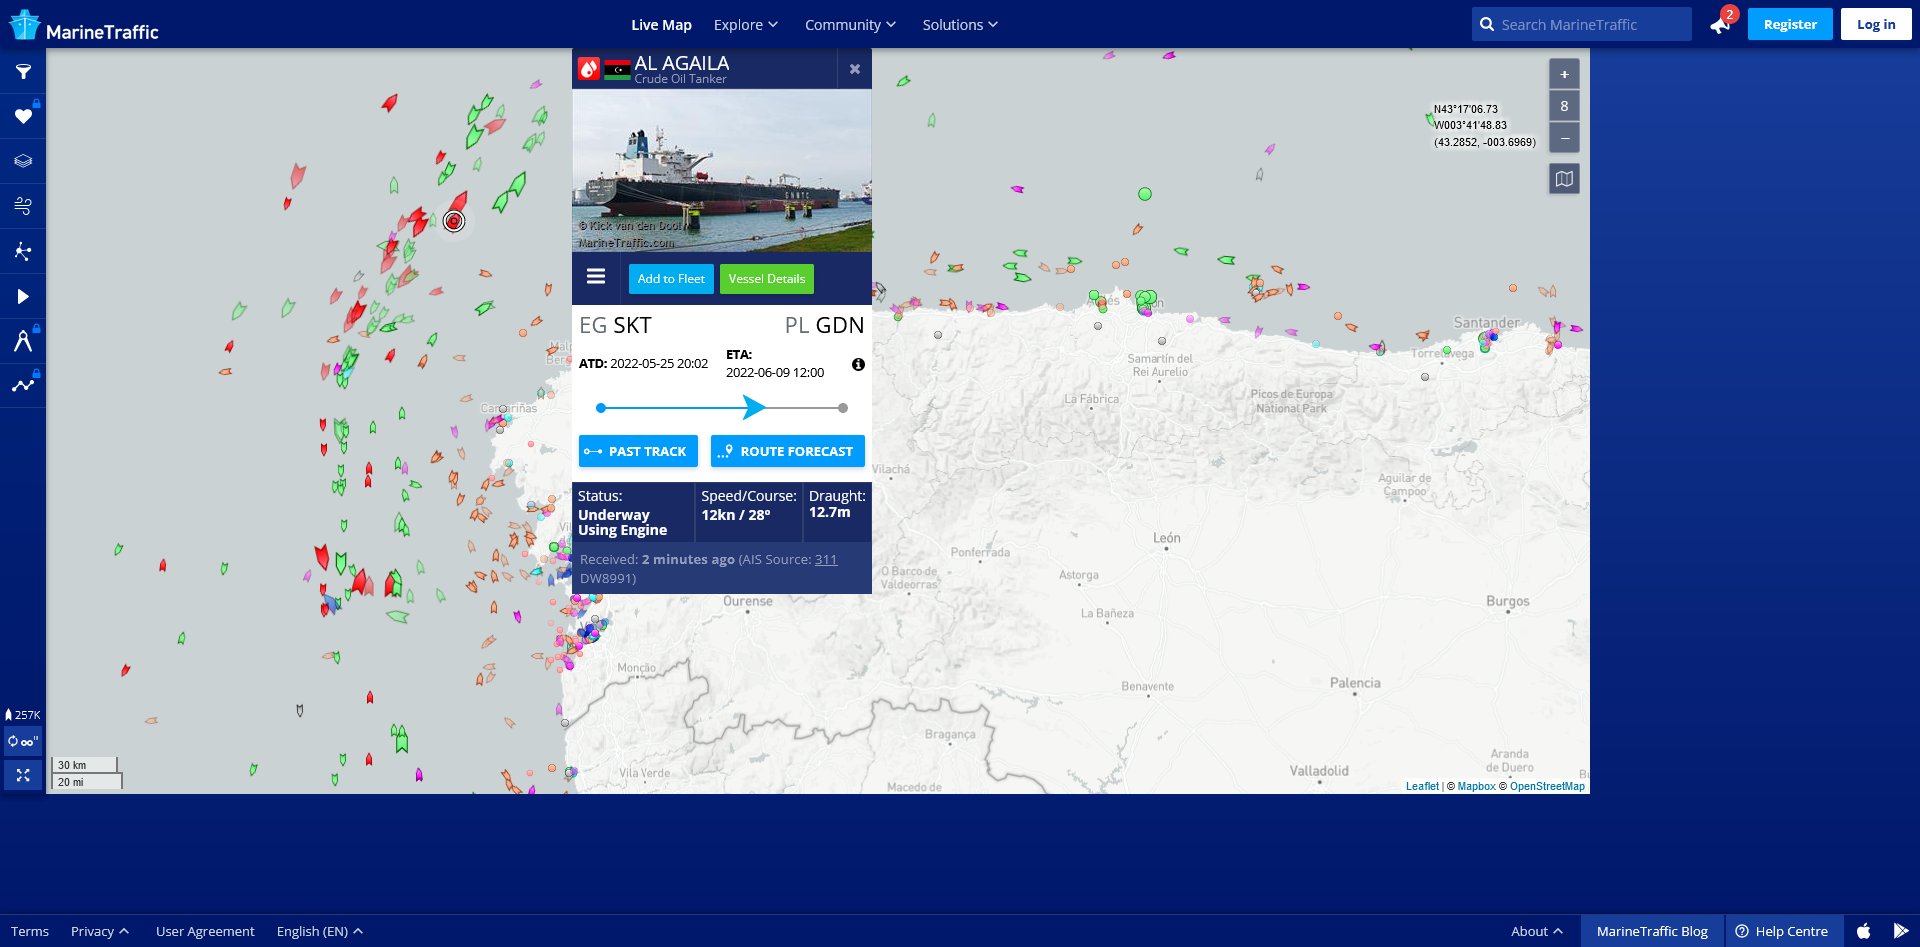The height and width of the screenshot is (947, 1920).
Task: Open My Fleets heart icon
Action: pyautogui.click(x=23, y=117)
